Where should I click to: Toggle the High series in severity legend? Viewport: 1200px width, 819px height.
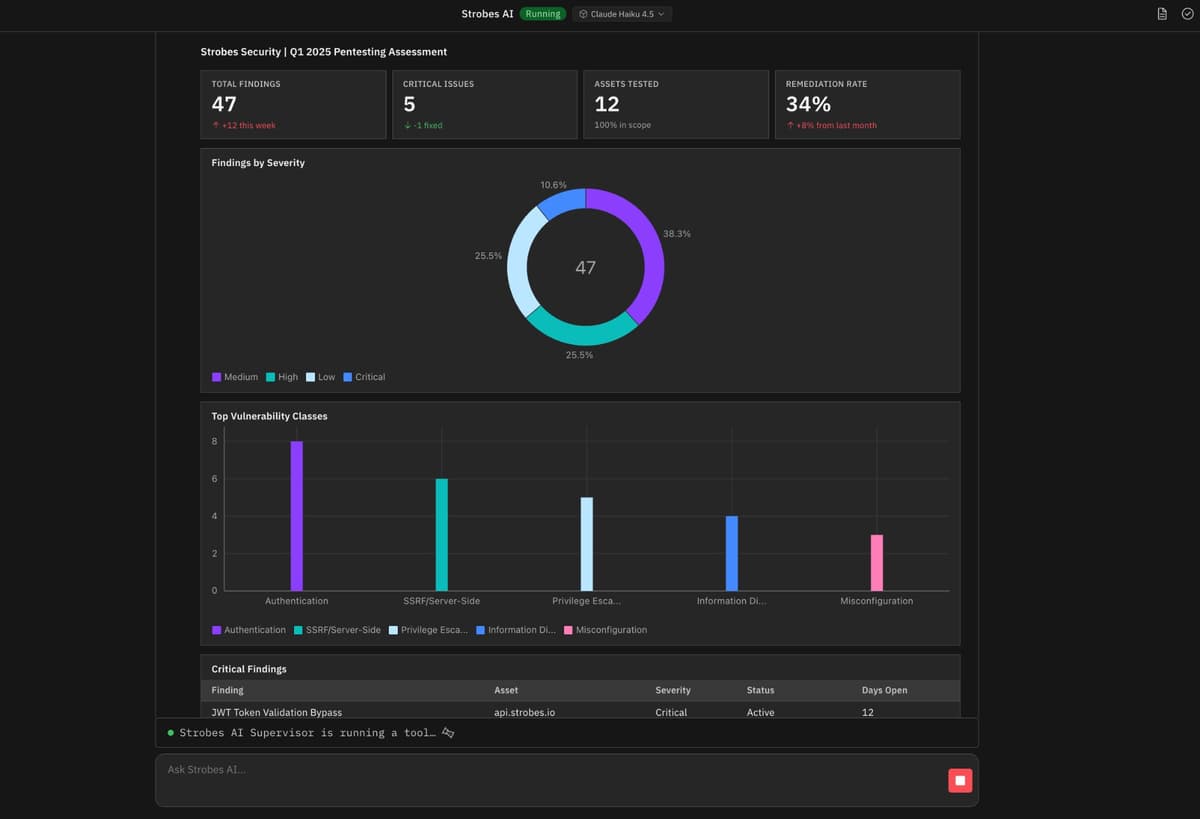click(x=282, y=377)
